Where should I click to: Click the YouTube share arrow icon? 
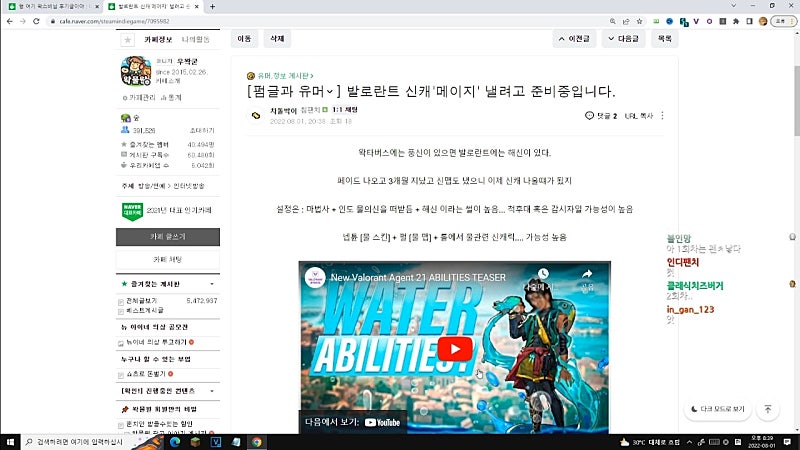pyautogui.click(x=587, y=274)
